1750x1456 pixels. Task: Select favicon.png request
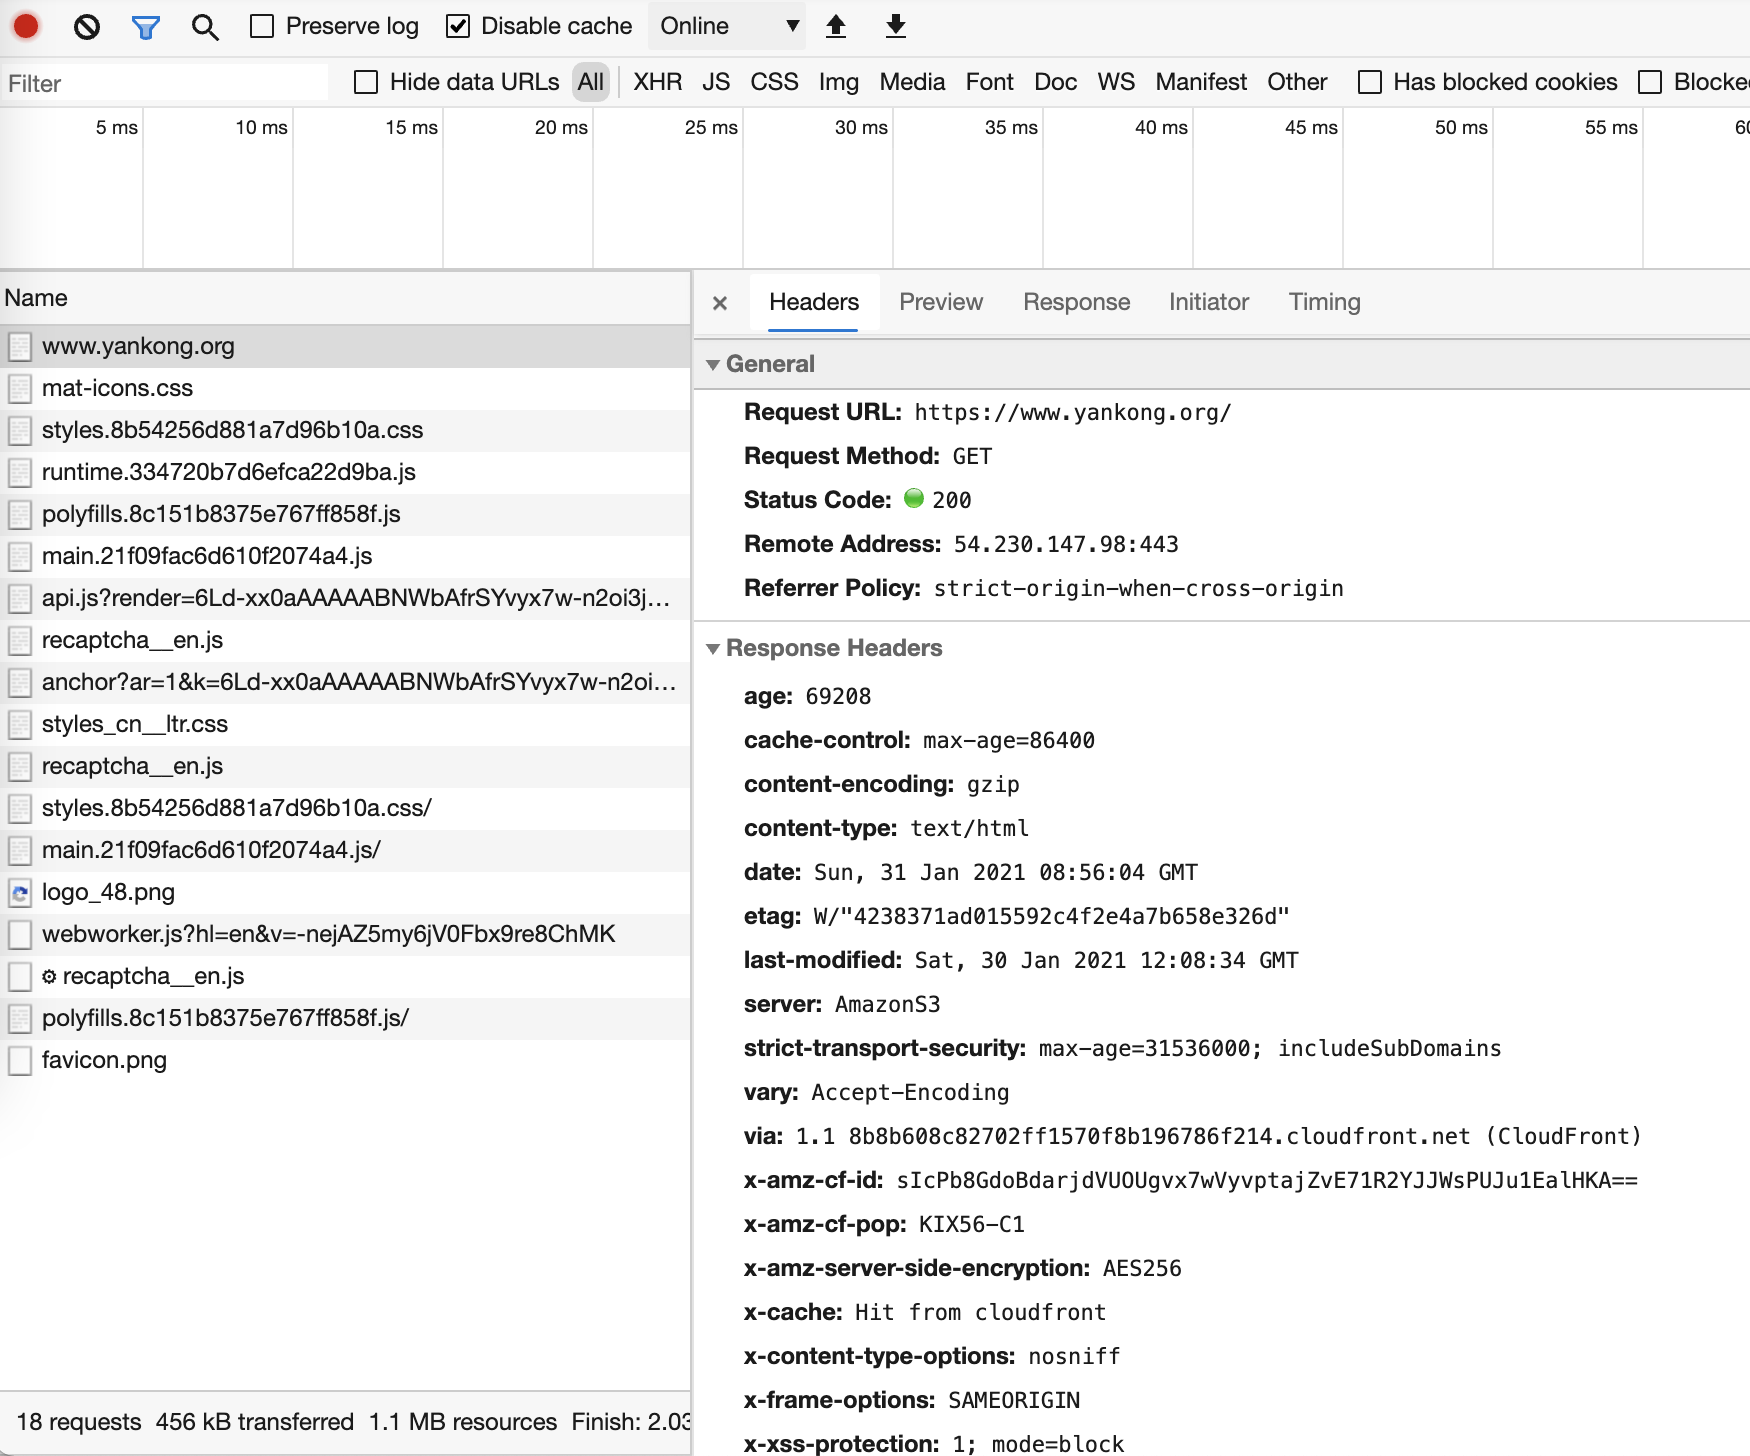point(345,1061)
